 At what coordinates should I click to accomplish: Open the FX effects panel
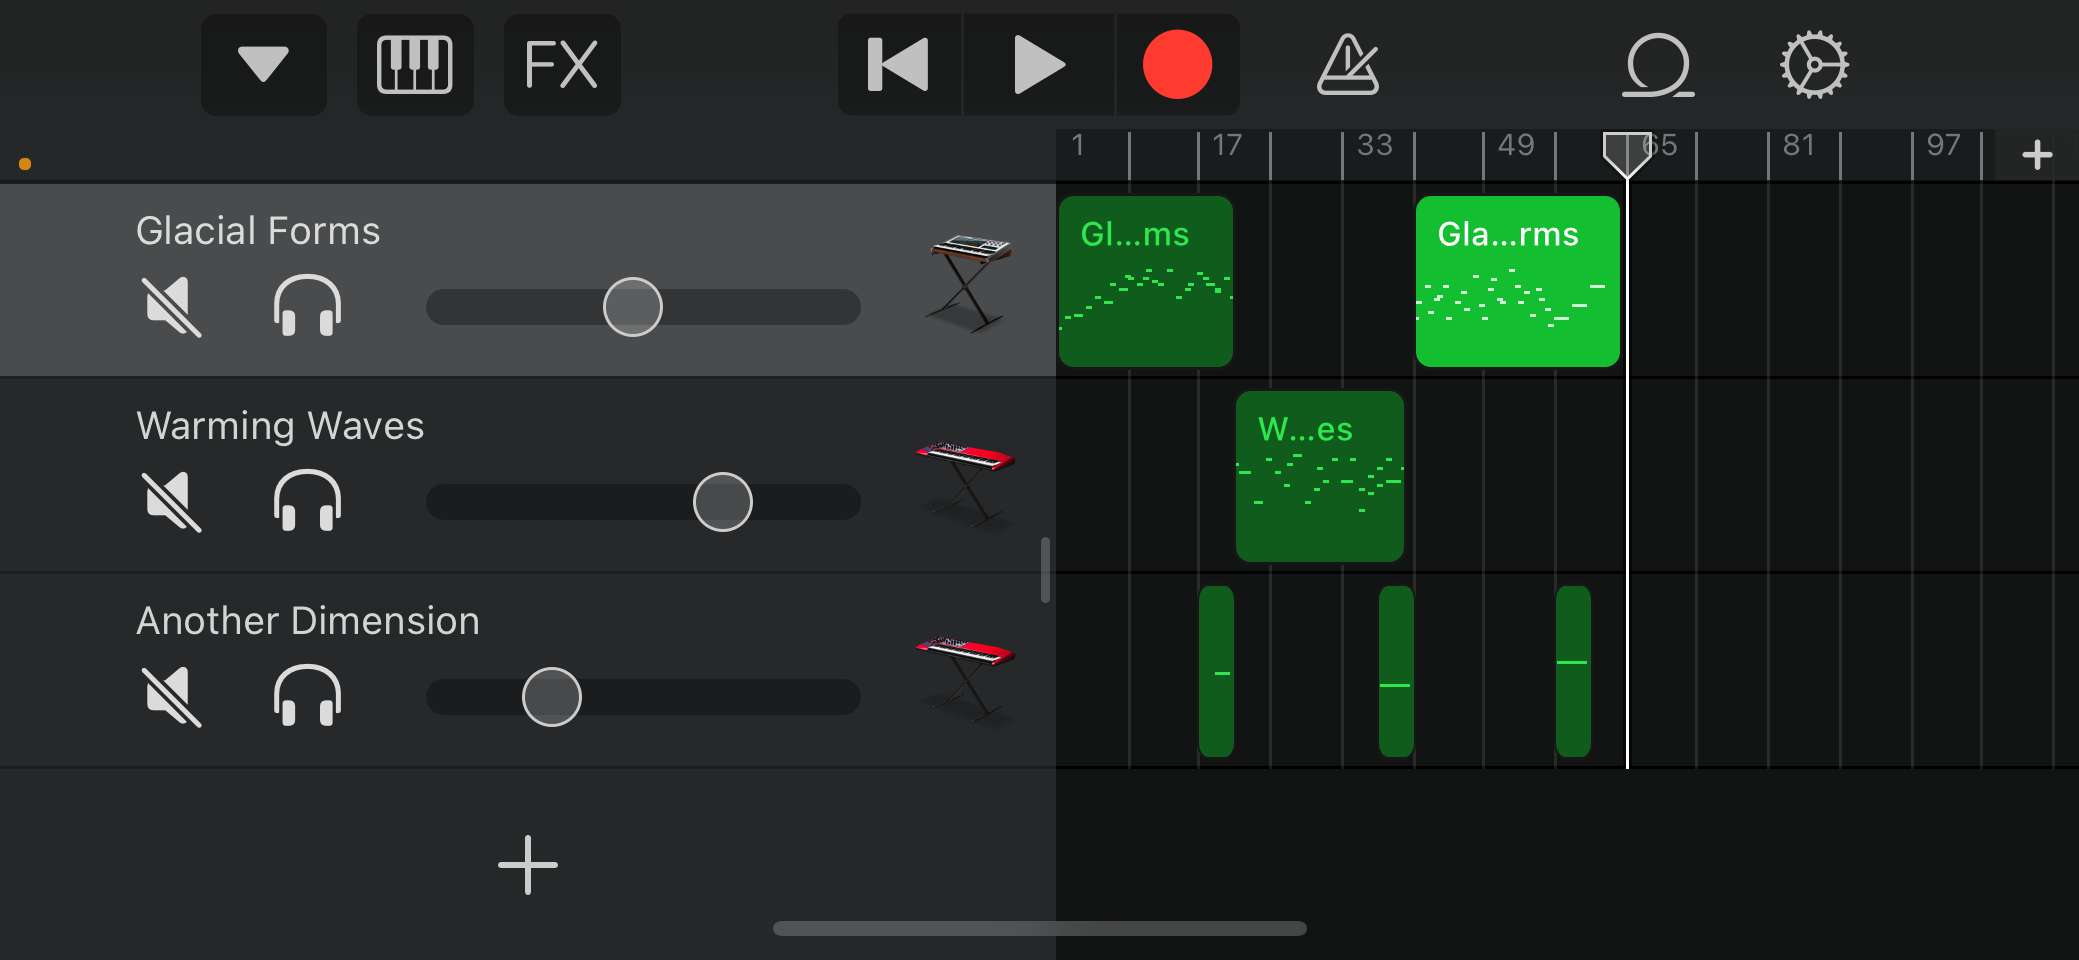[562, 65]
